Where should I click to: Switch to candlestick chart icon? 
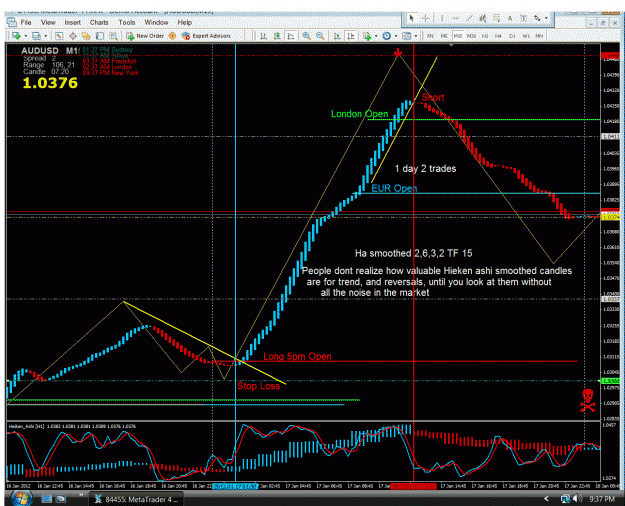277,36
